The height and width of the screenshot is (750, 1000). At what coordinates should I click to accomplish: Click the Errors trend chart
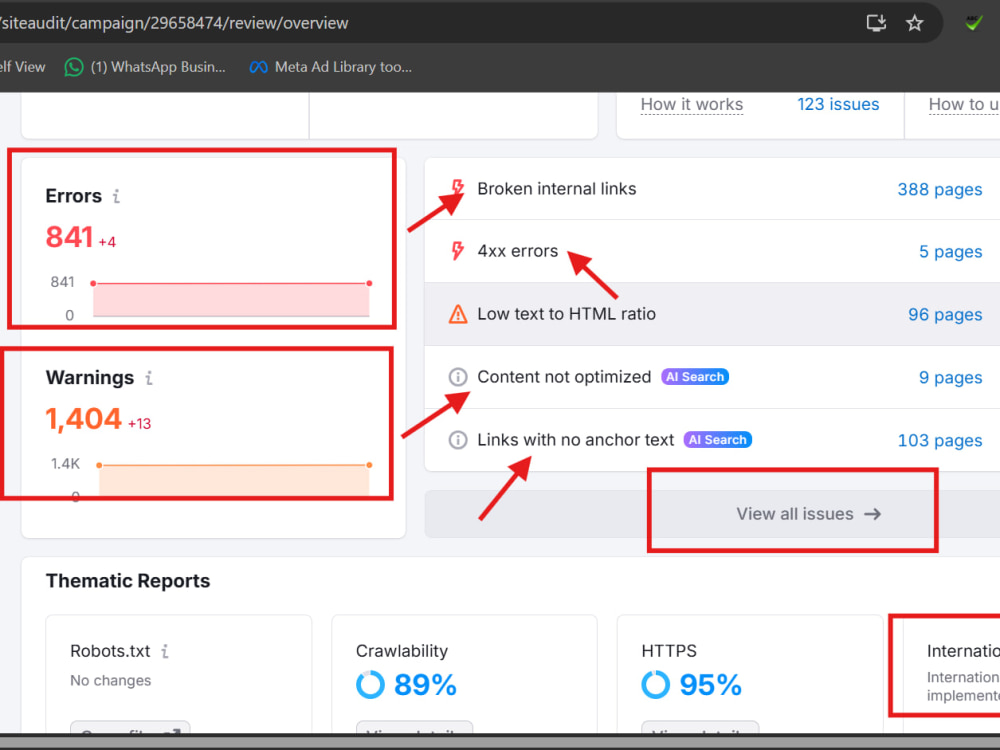tap(231, 299)
